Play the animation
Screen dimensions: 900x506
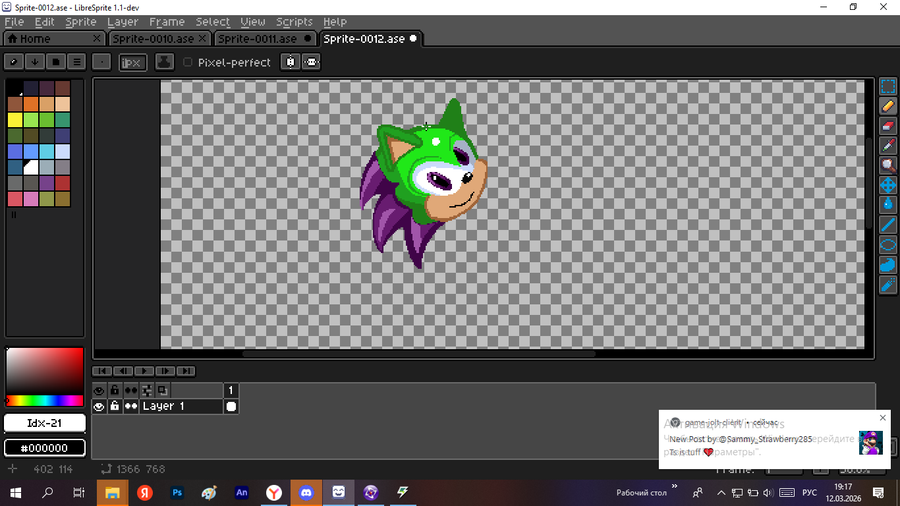[x=144, y=371]
